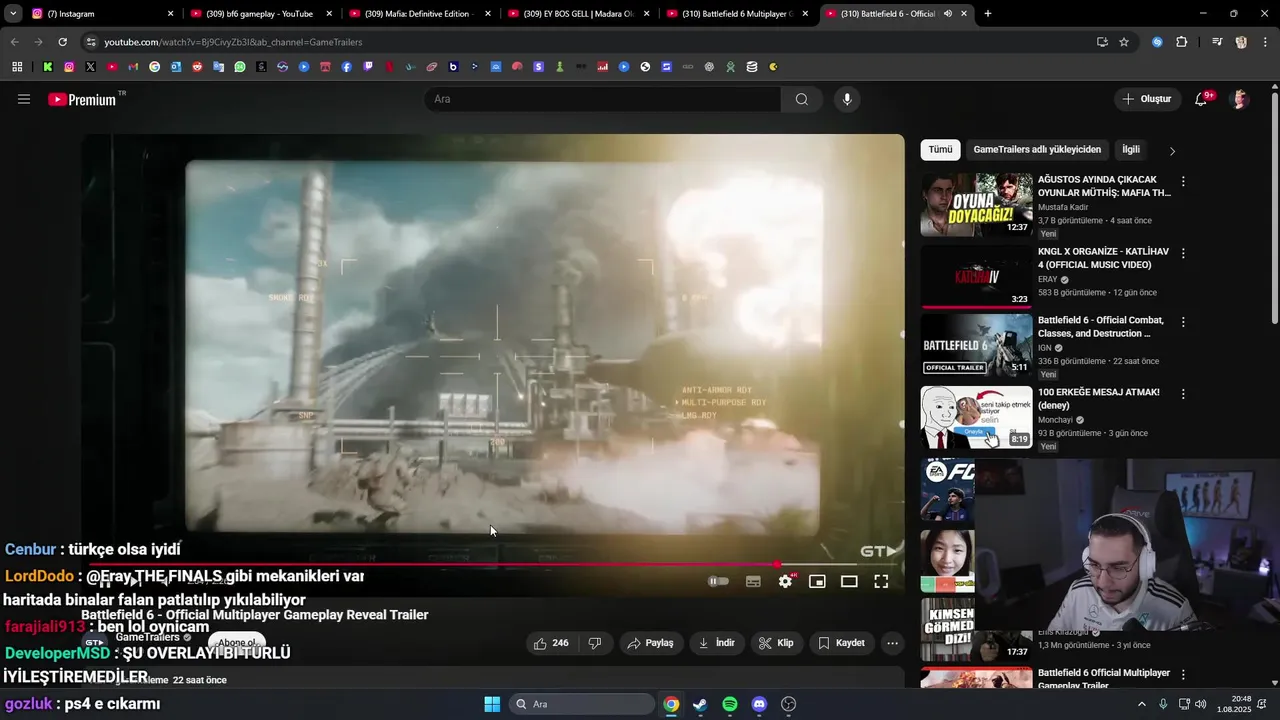Go back in browser history

(14, 42)
